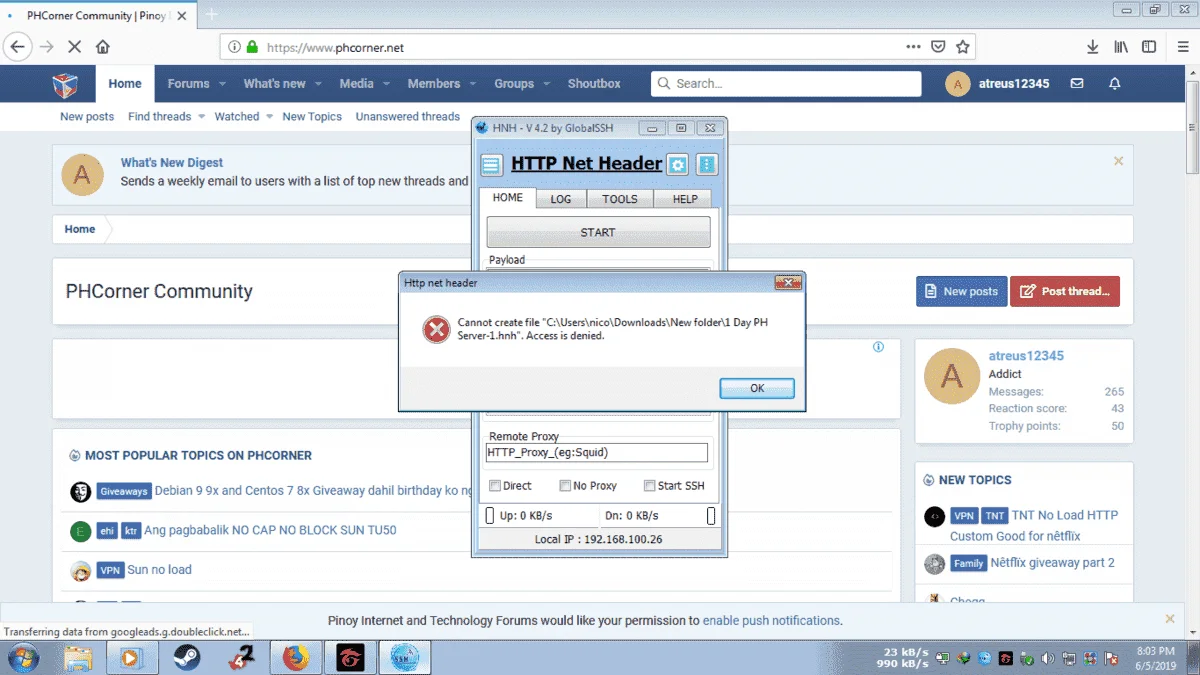1200x675 pixels.
Task: Click the ad info icon
Action: pos(878,347)
